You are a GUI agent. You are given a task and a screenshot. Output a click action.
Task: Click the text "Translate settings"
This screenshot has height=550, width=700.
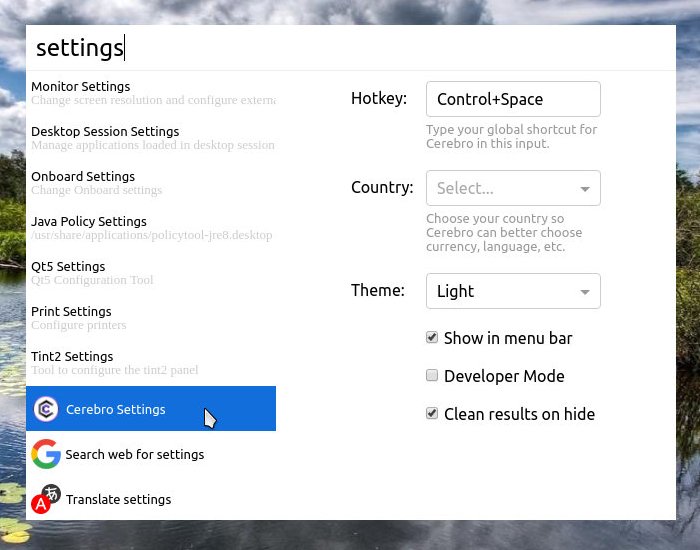pos(119,500)
